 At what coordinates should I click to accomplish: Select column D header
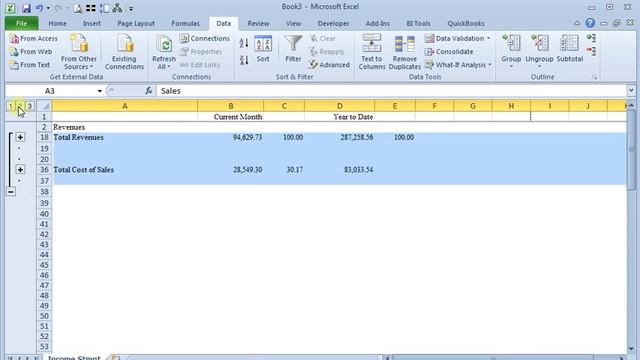pyautogui.click(x=339, y=106)
